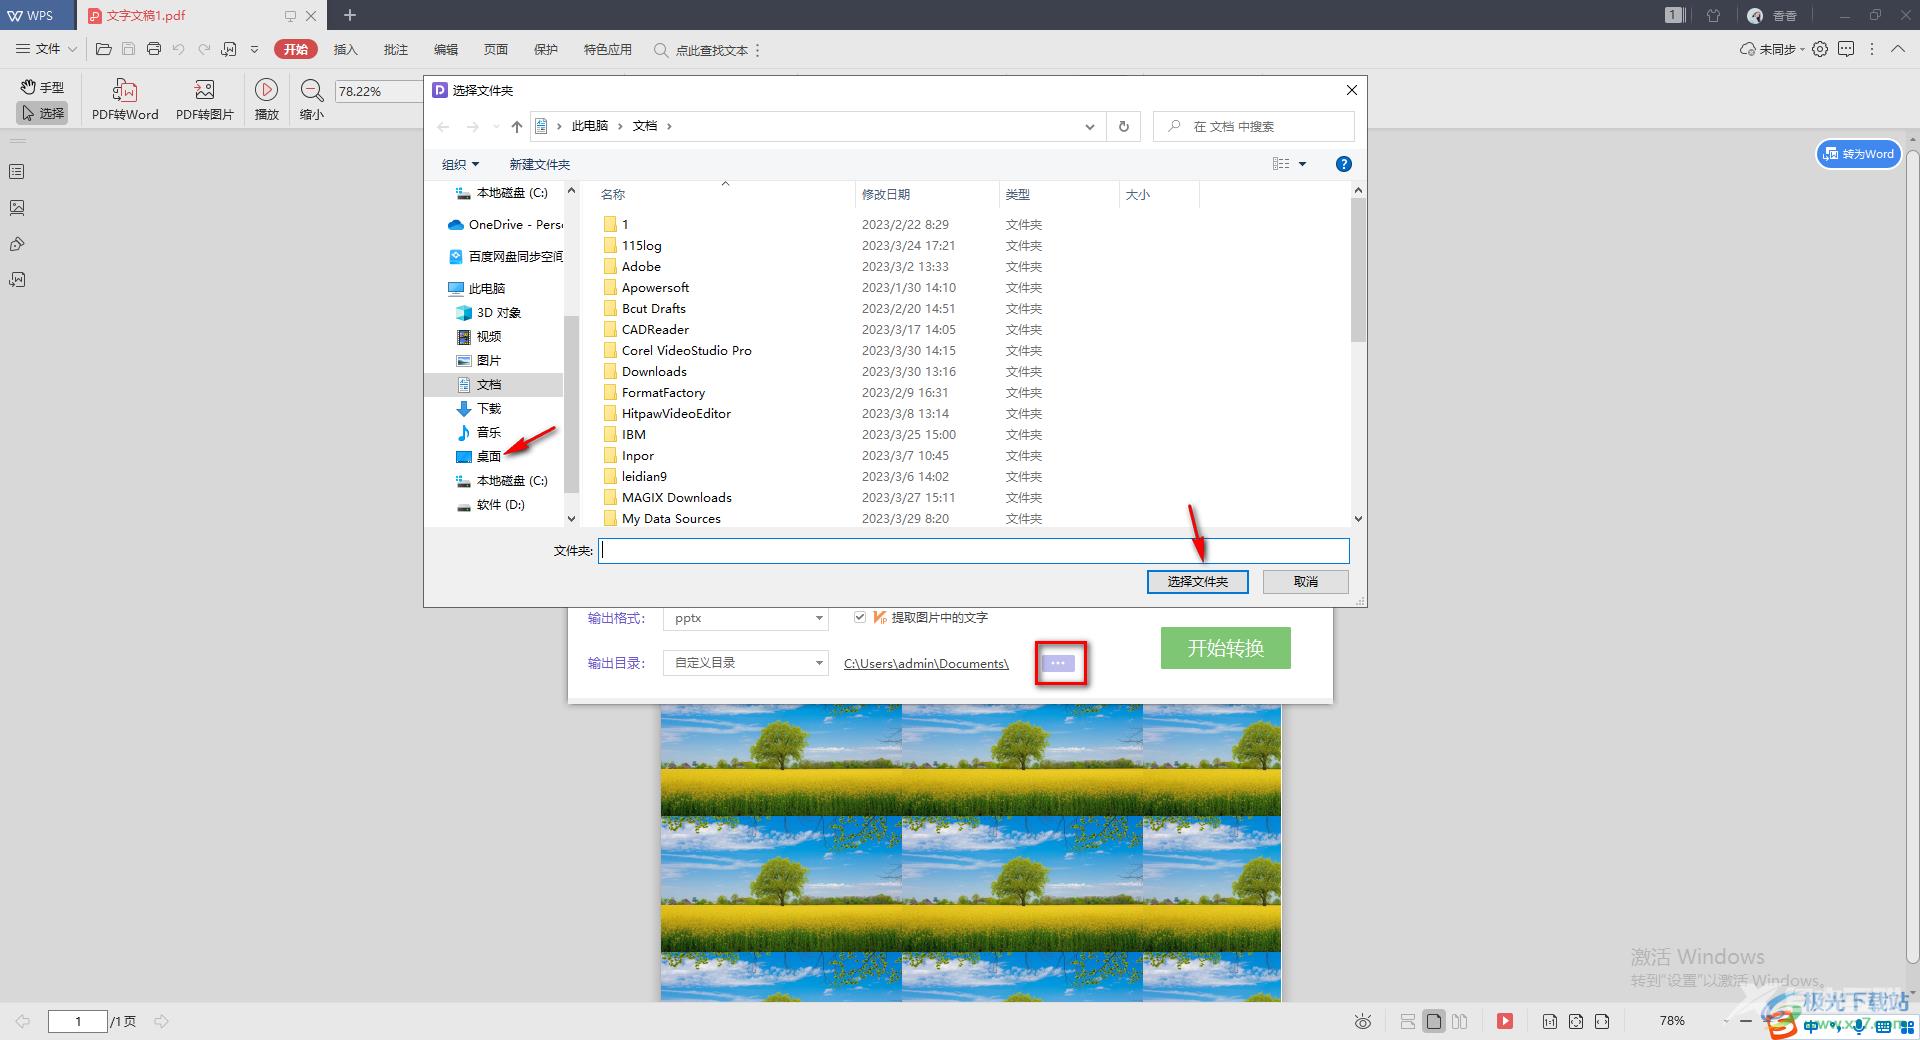
Task: Collapse the ribbon with the up chevron
Action: click(x=1897, y=49)
